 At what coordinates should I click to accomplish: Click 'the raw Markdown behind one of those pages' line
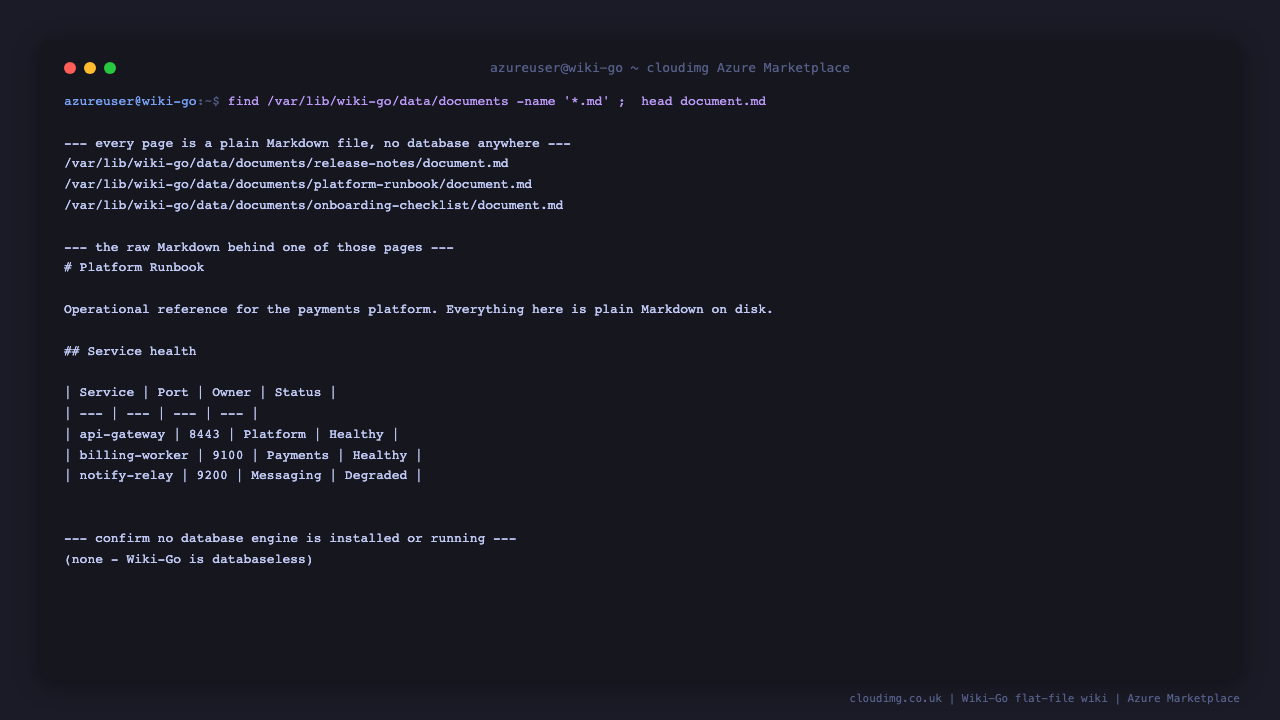[x=259, y=247]
